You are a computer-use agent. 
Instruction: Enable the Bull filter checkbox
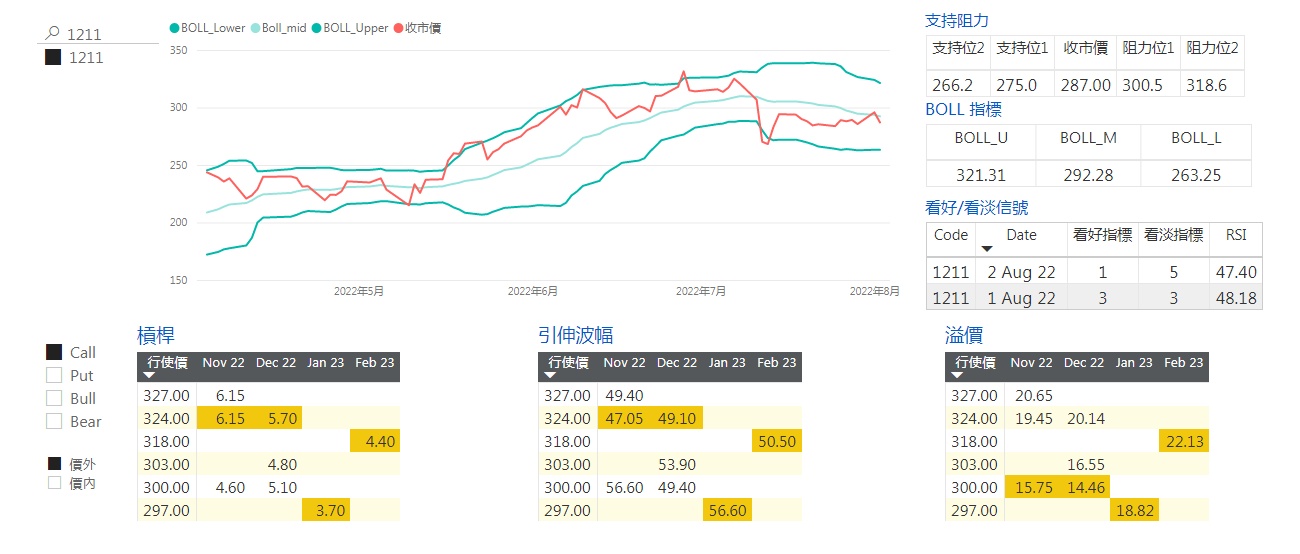pyautogui.click(x=54, y=398)
